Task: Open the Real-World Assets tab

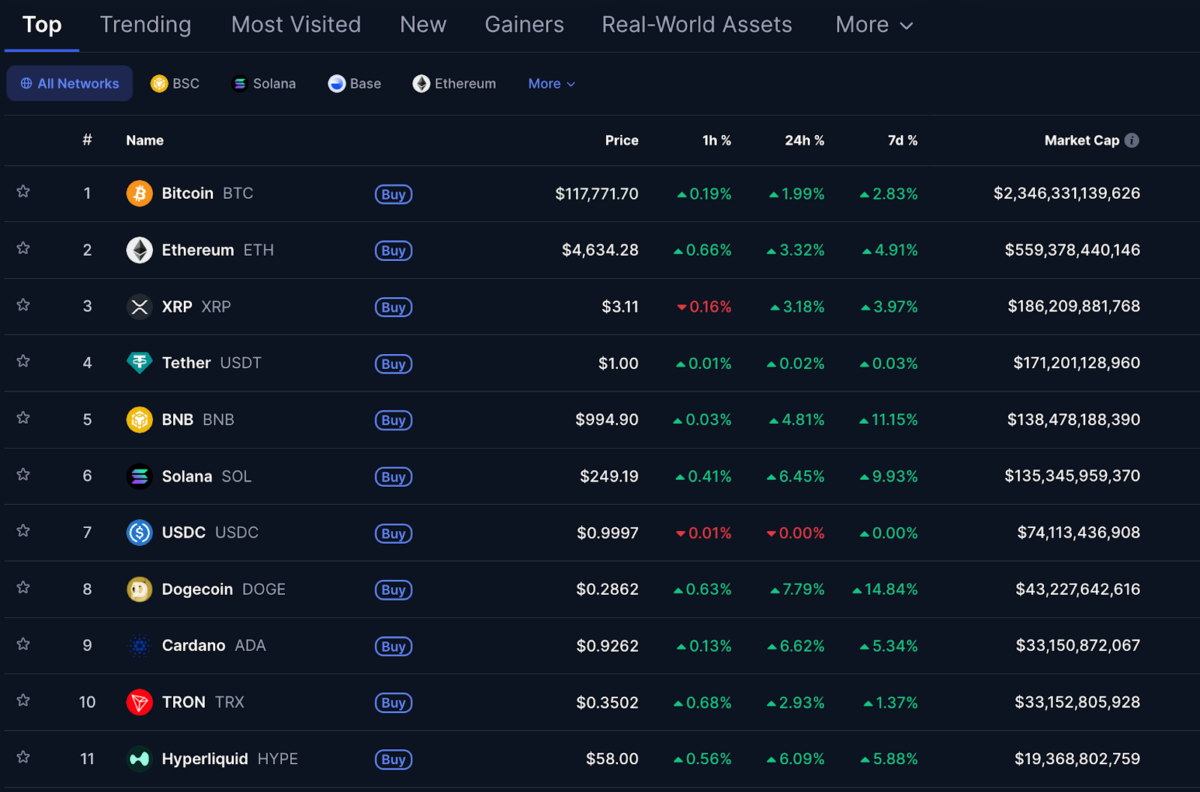Action: pos(697,25)
